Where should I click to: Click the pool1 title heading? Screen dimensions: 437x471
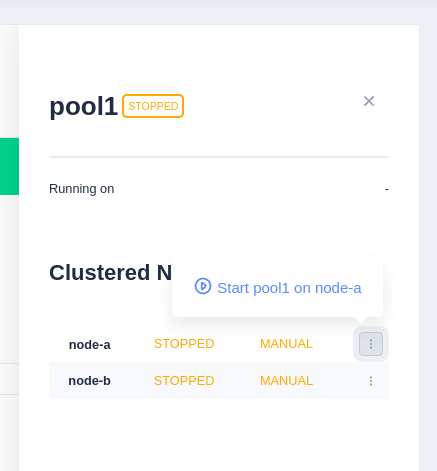[x=83, y=106]
